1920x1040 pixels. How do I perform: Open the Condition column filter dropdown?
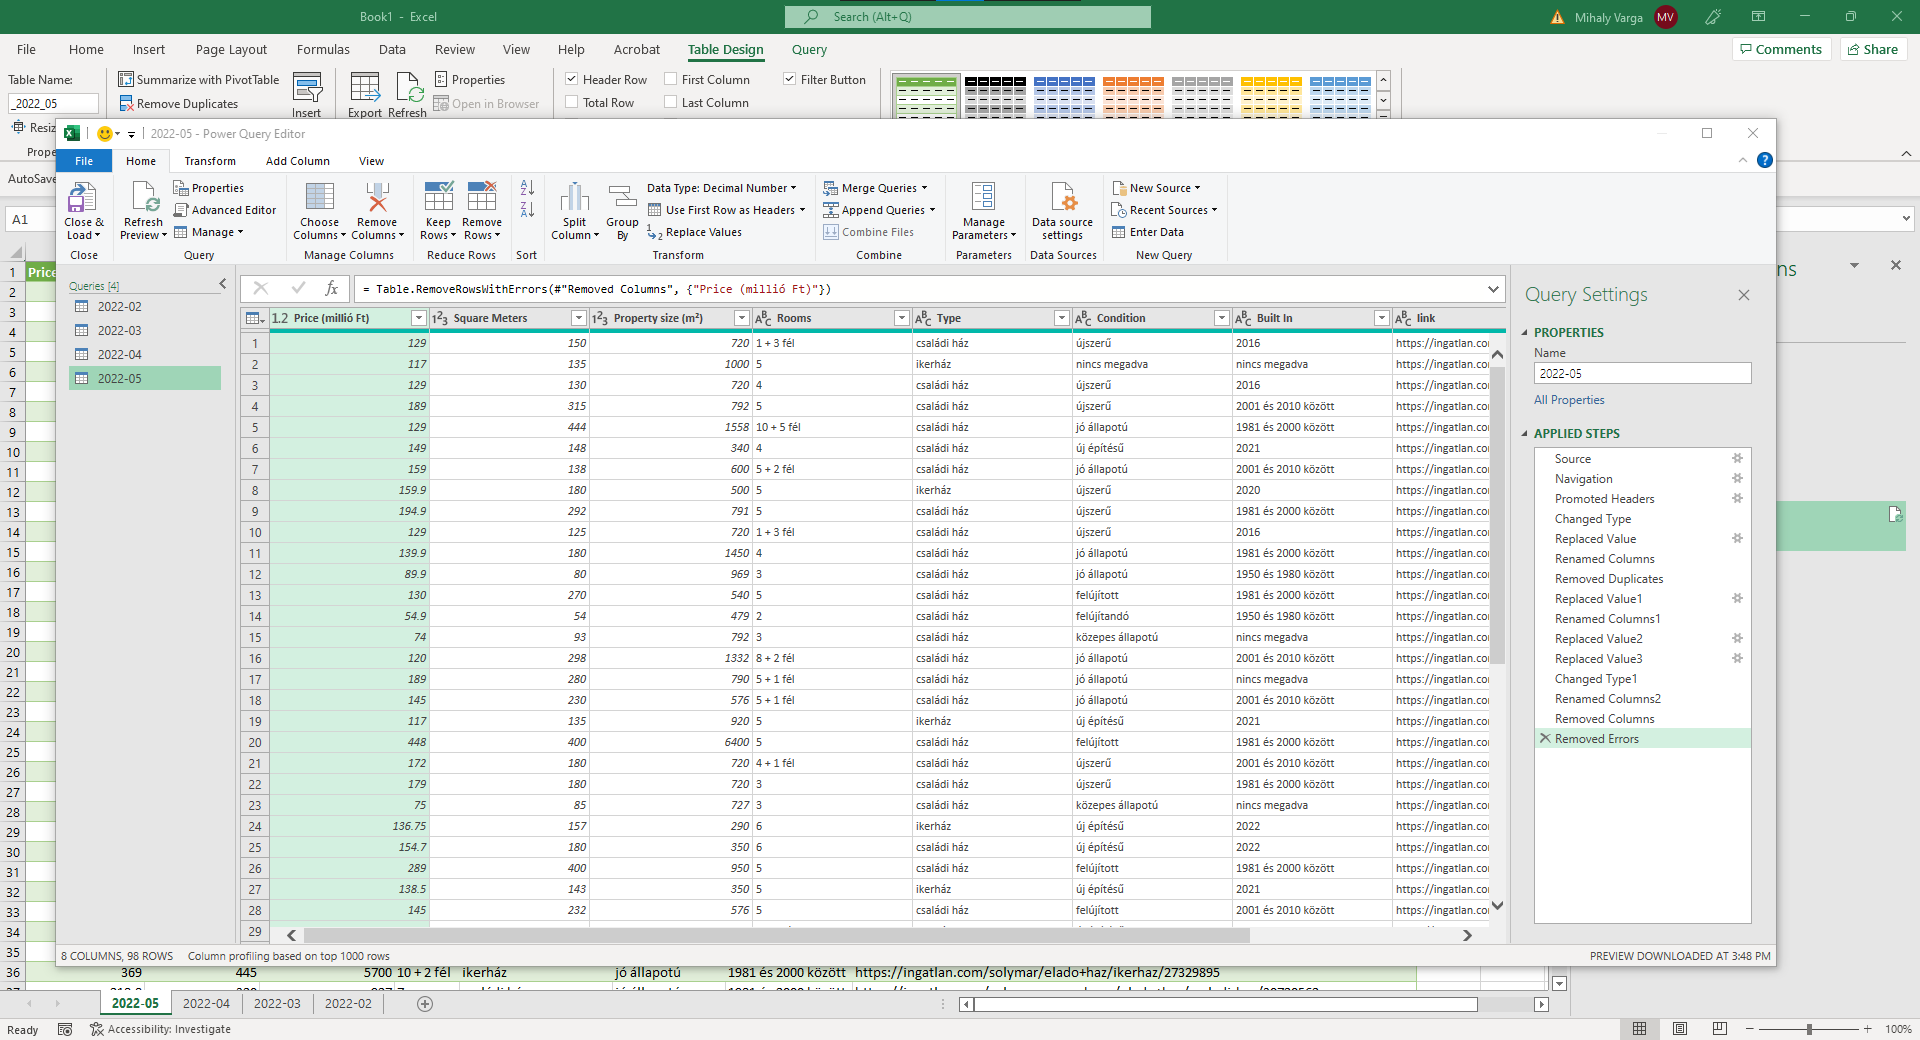click(1221, 318)
